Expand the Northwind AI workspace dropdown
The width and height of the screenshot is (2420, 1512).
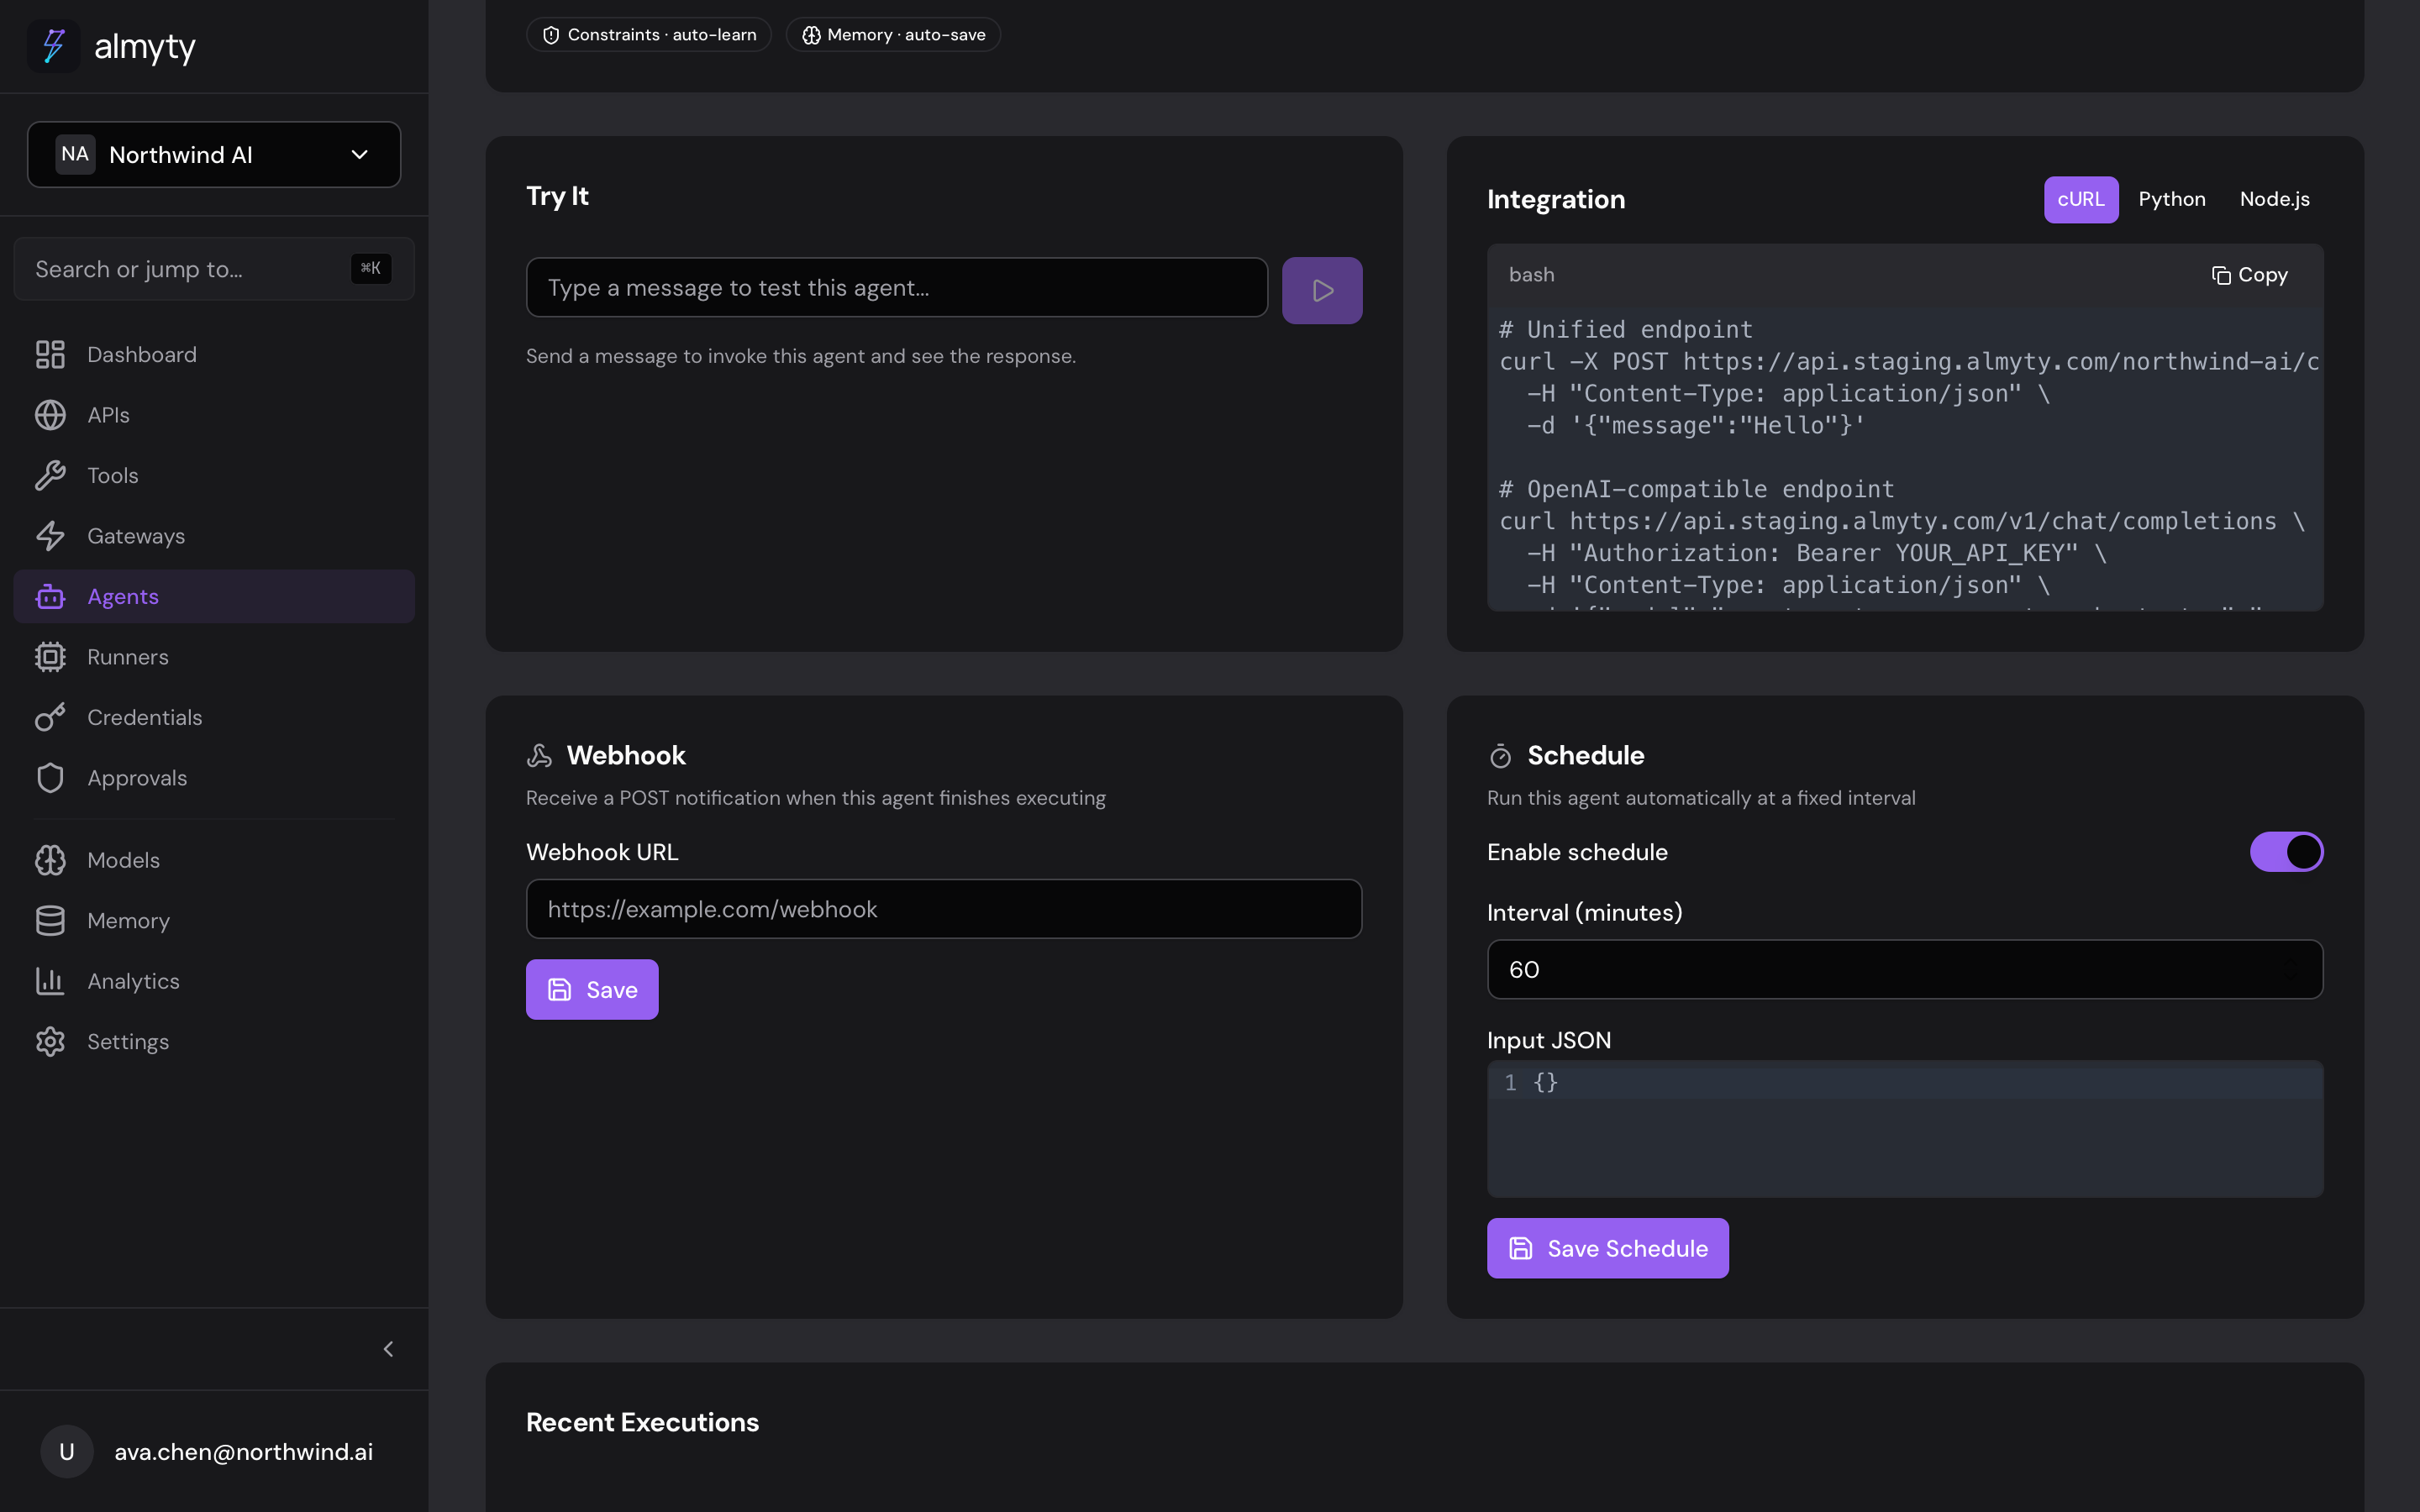coord(214,154)
